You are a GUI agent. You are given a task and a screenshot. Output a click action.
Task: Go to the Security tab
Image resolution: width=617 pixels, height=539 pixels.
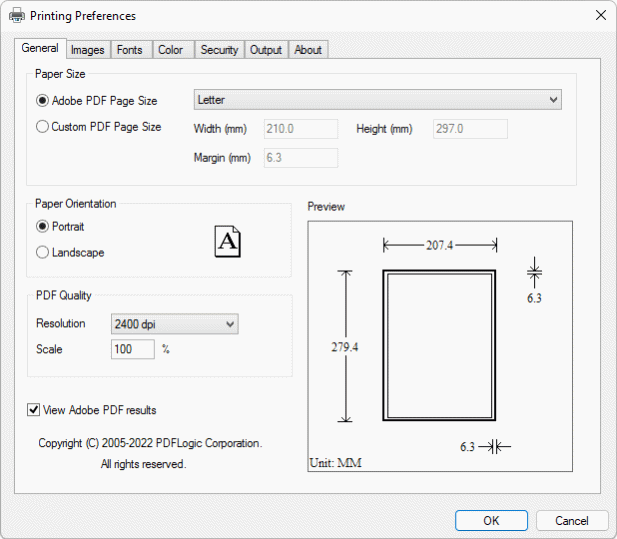coord(219,50)
